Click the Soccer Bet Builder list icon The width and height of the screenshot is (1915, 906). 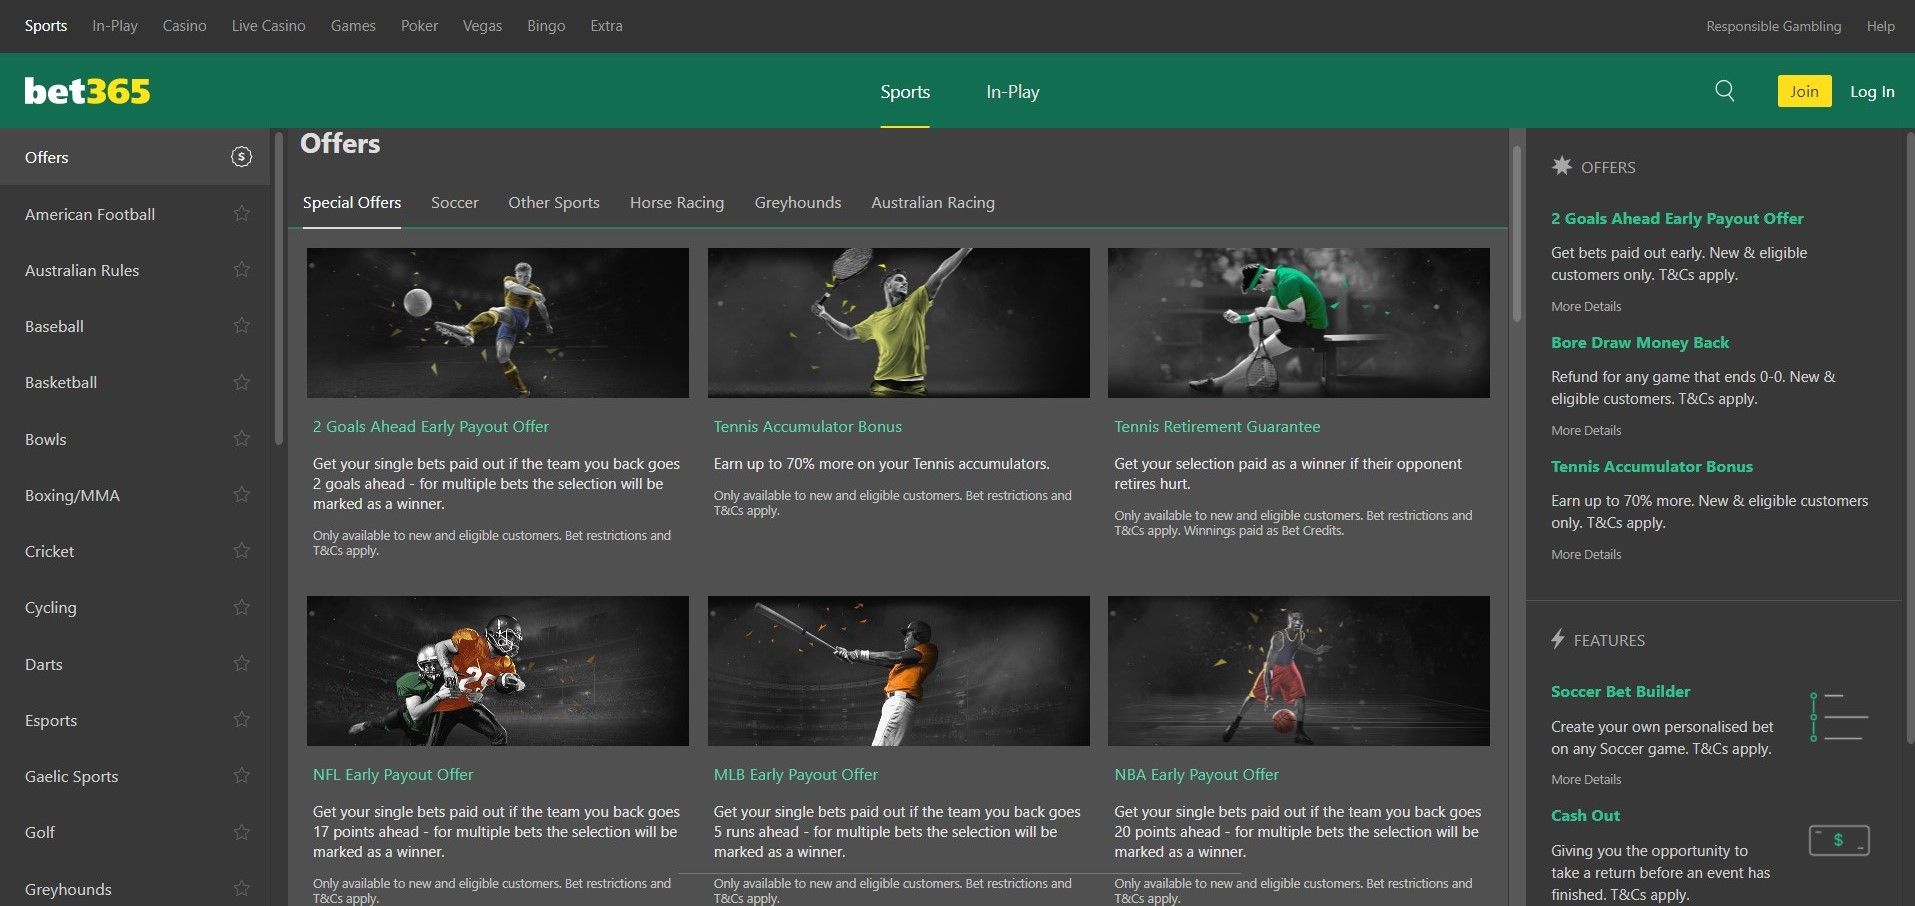coord(1839,716)
